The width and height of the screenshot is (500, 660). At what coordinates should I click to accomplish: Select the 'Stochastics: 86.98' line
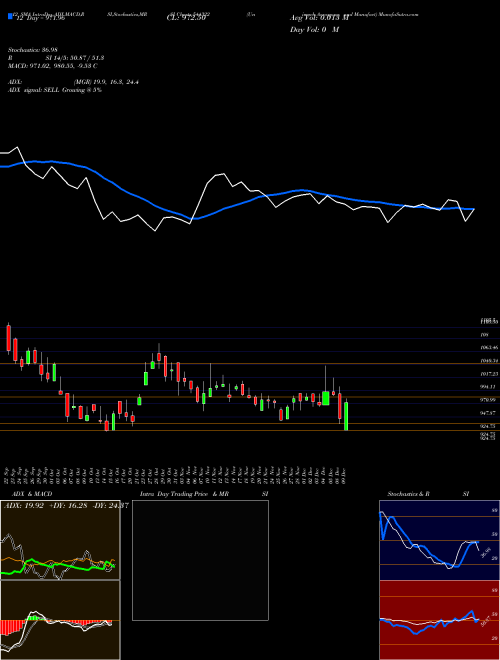(34, 50)
